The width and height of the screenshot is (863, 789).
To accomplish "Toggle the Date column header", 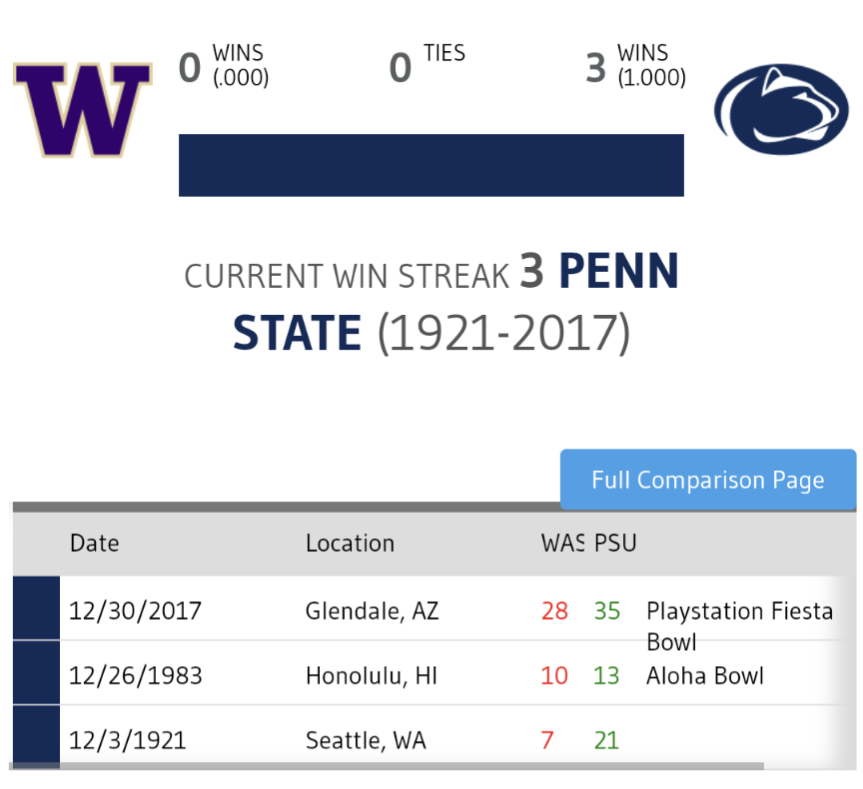I will [x=94, y=543].
